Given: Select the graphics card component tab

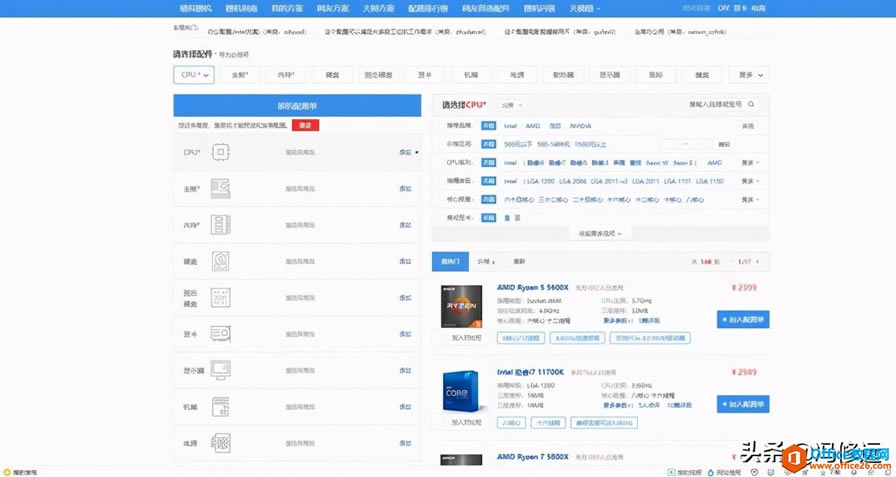Looking at the screenshot, I should (425, 75).
